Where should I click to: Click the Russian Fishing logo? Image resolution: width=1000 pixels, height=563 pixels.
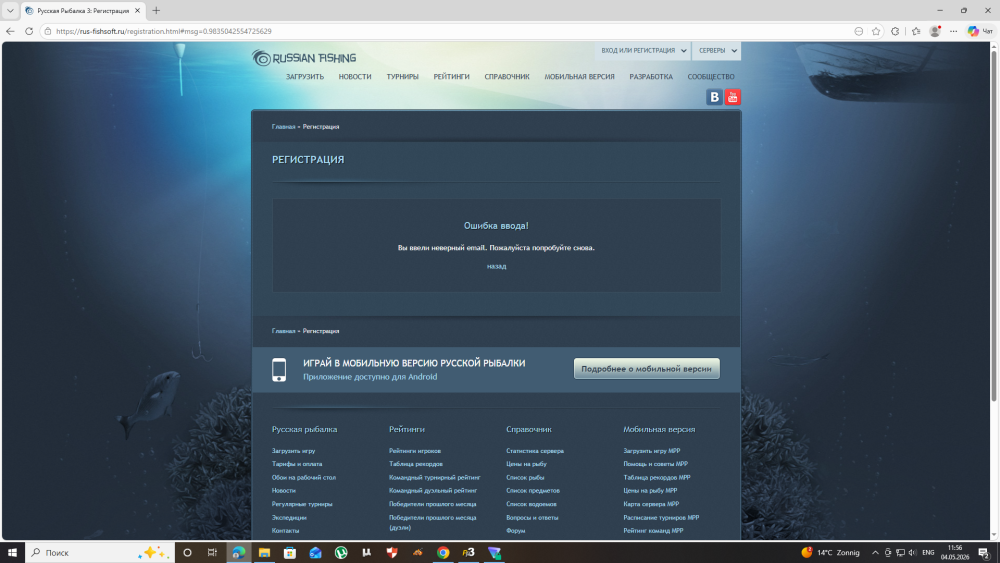(x=304, y=58)
